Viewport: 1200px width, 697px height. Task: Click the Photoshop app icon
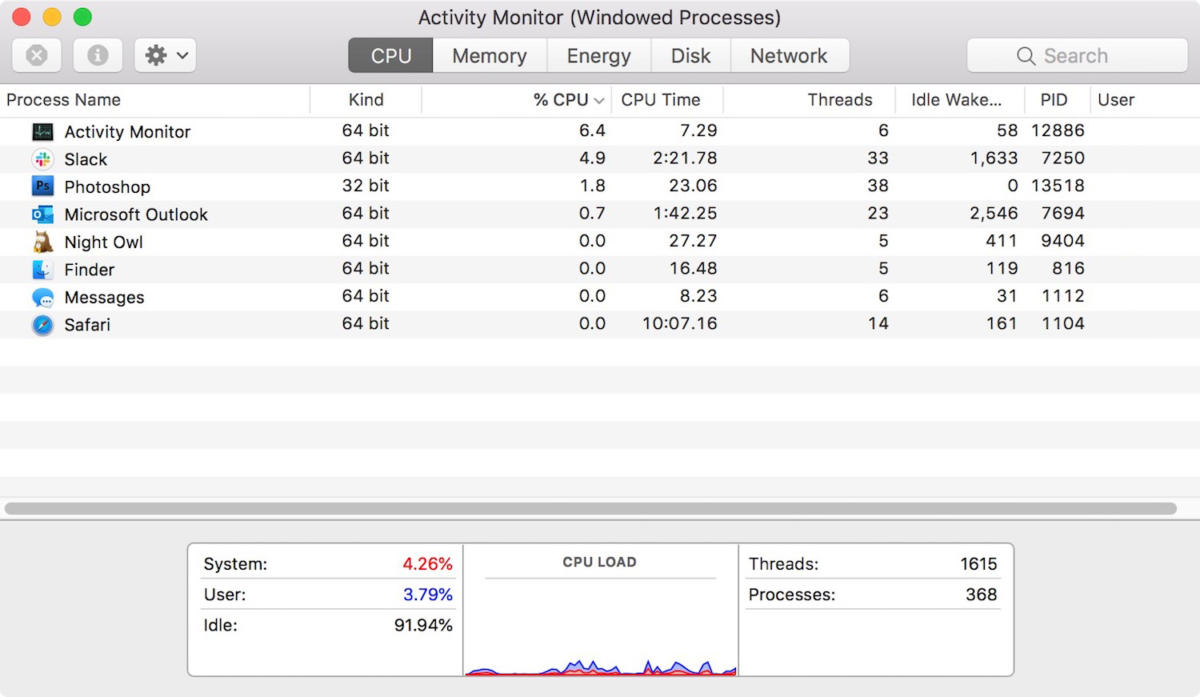(x=42, y=186)
